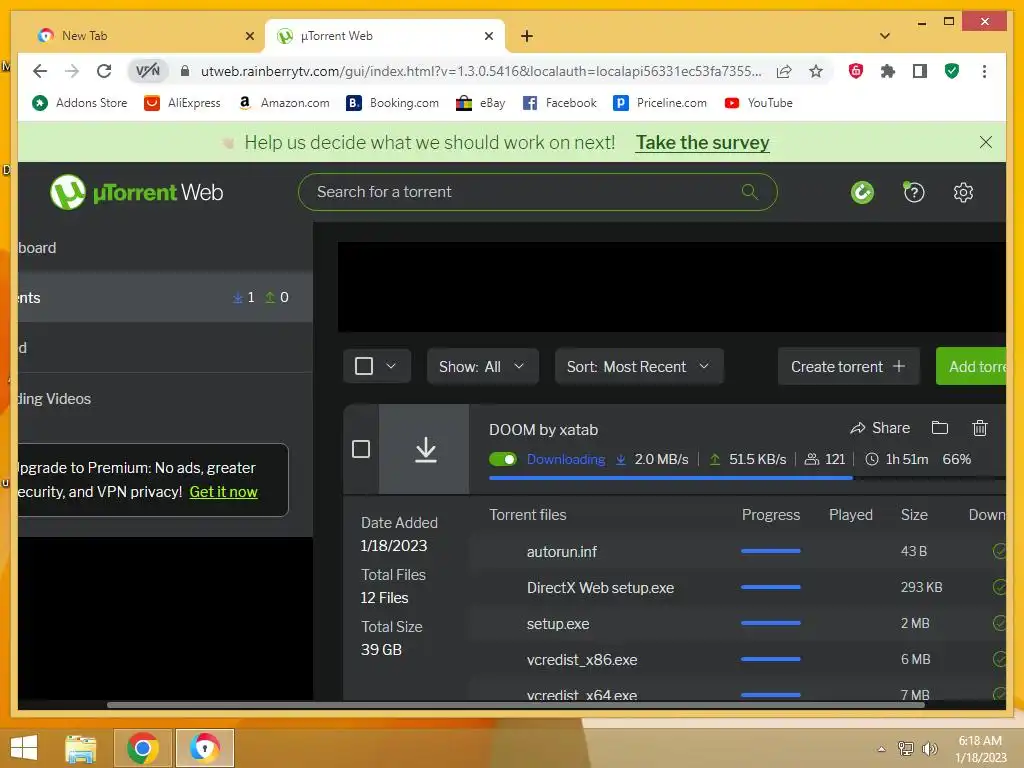Screen dimensions: 1024x768
Task: Select setup.exe in torrent files
Action: pyautogui.click(x=737, y=624)
